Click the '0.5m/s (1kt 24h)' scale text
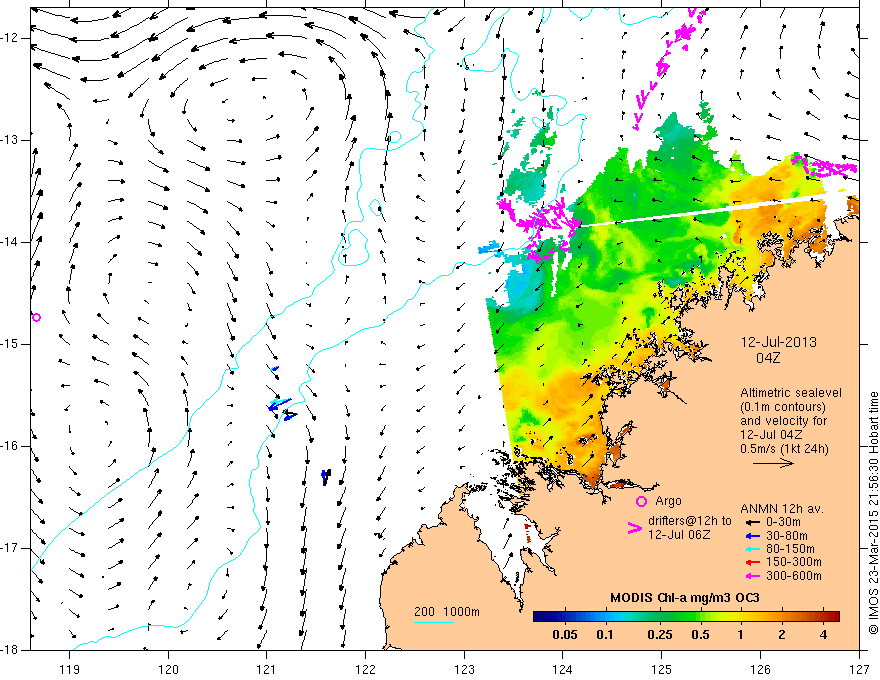Viewport: 880px width, 680px height. tap(785, 448)
